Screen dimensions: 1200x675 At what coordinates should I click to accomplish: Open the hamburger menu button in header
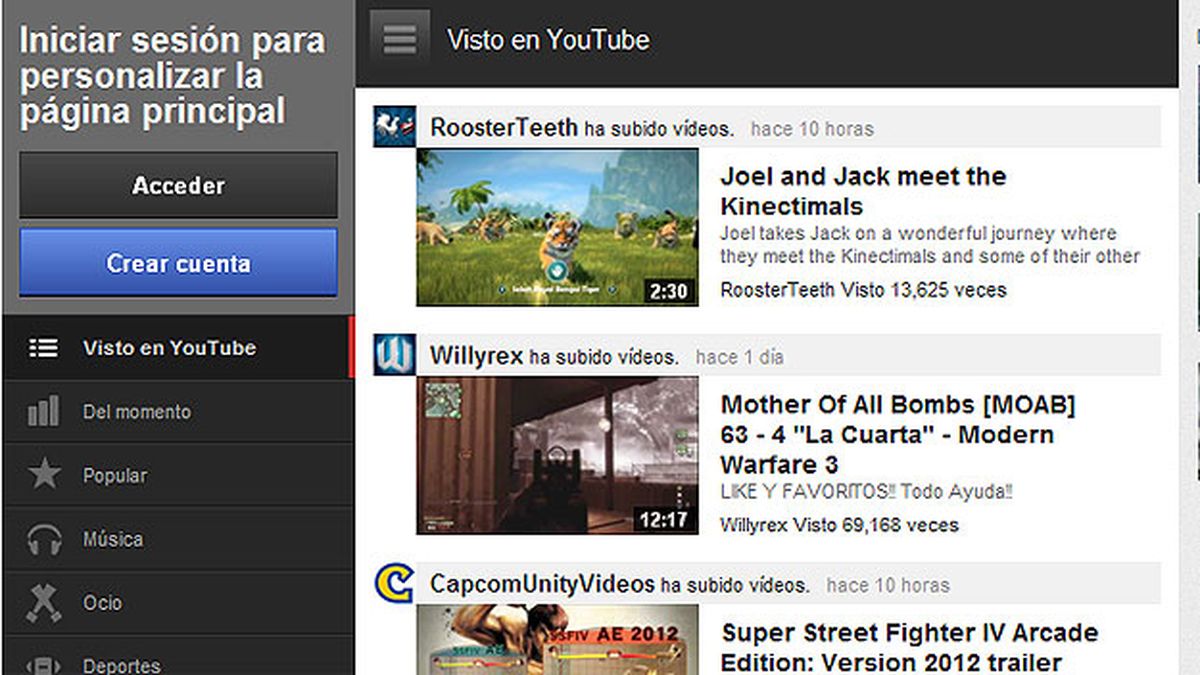[400, 39]
